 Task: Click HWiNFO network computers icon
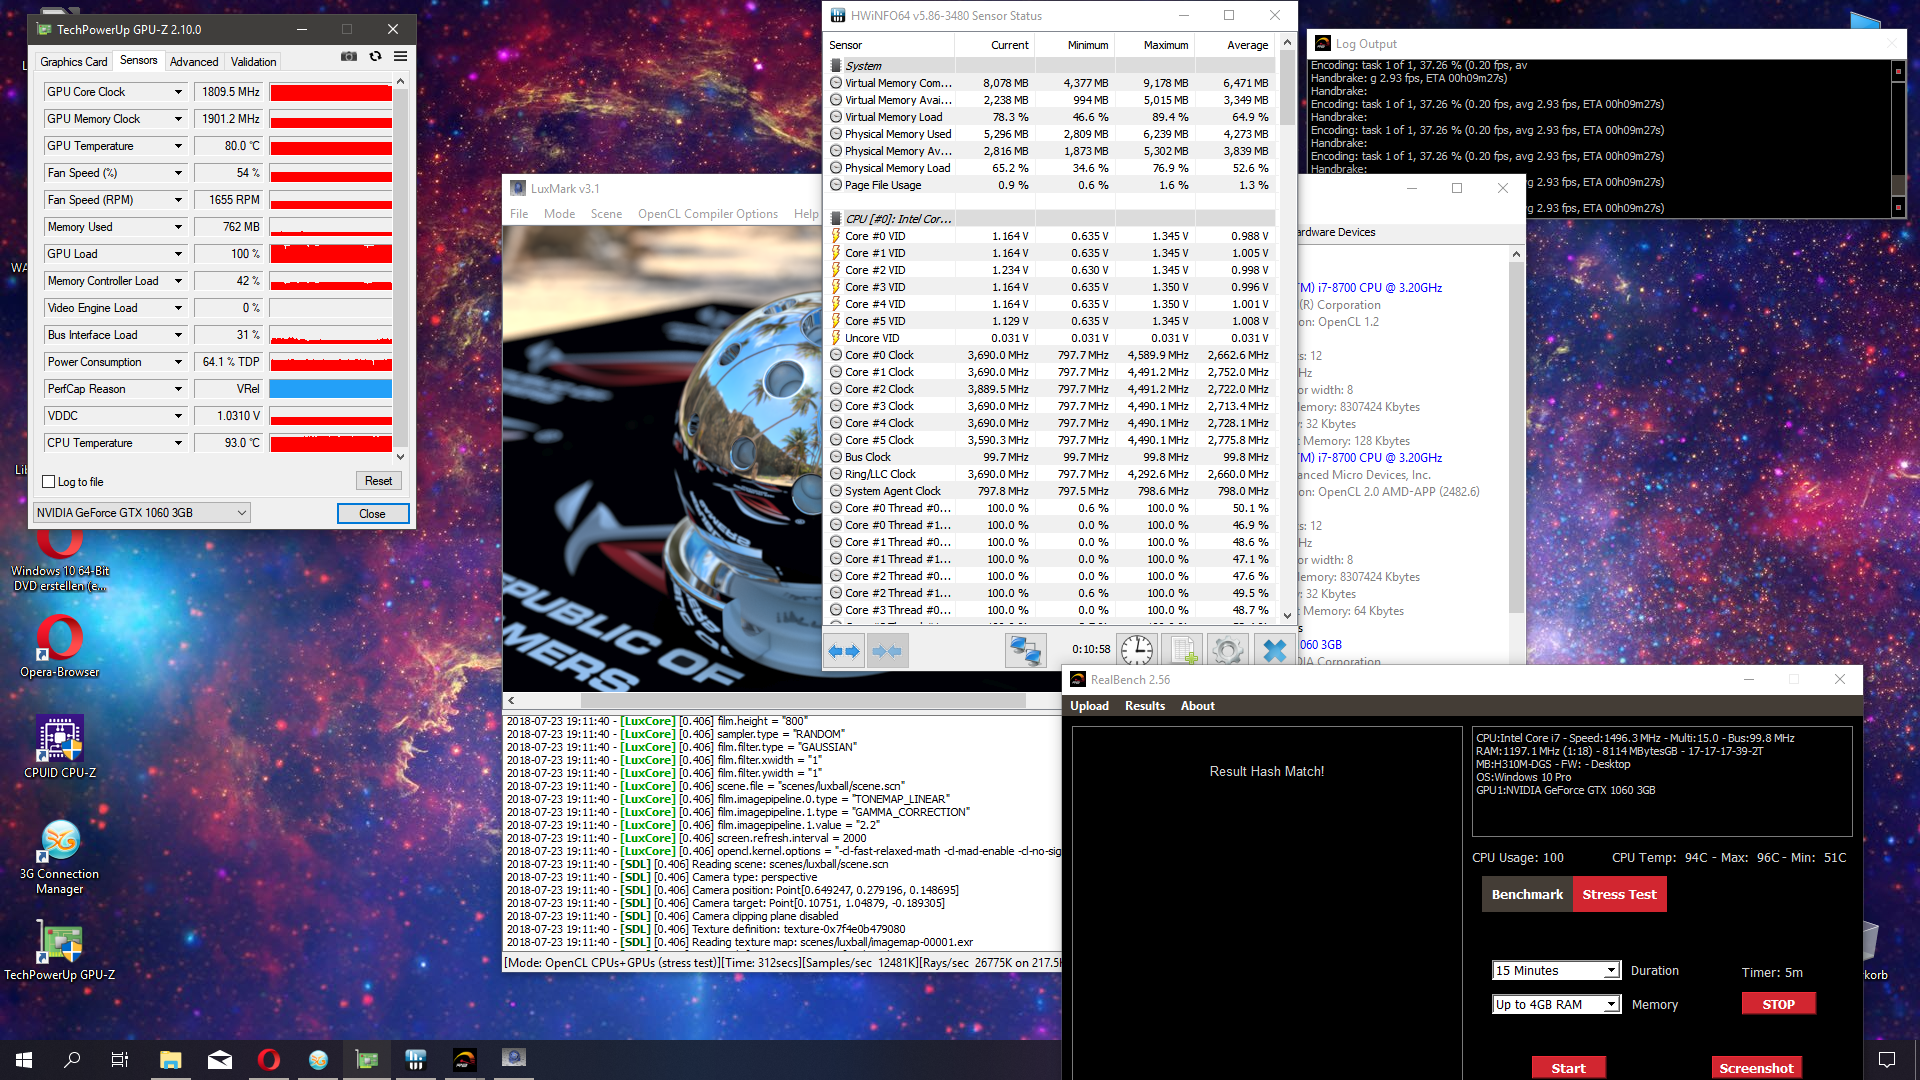(x=1025, y=651)
